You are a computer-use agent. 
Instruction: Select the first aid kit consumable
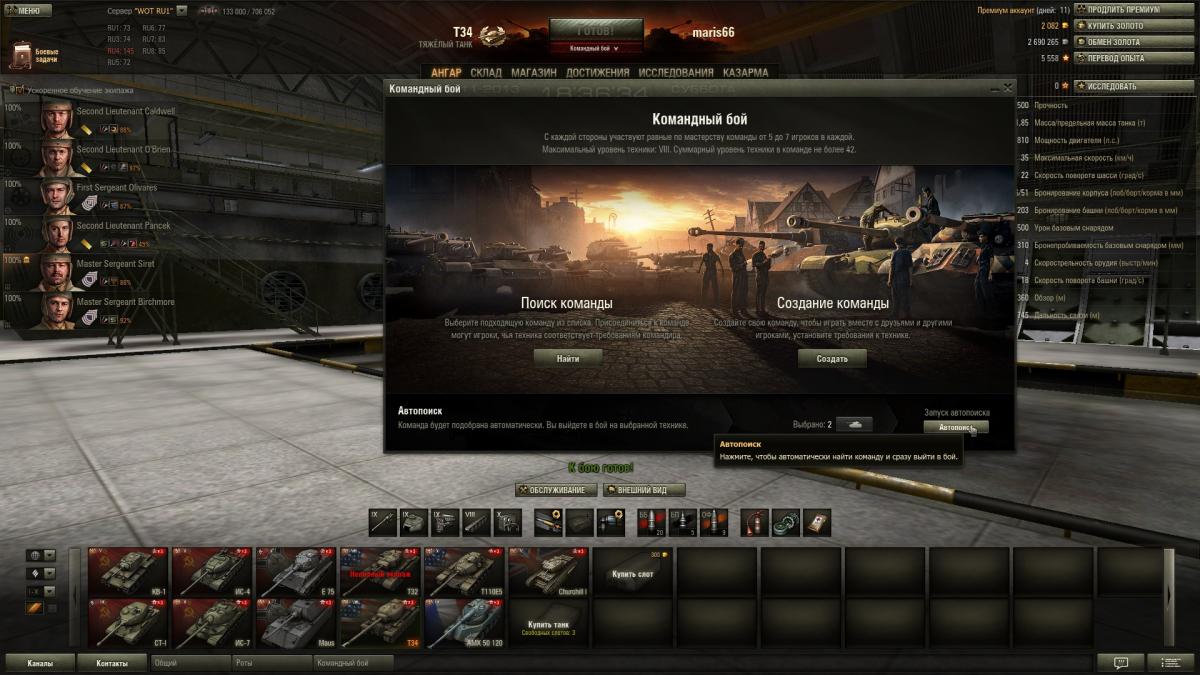817,523
